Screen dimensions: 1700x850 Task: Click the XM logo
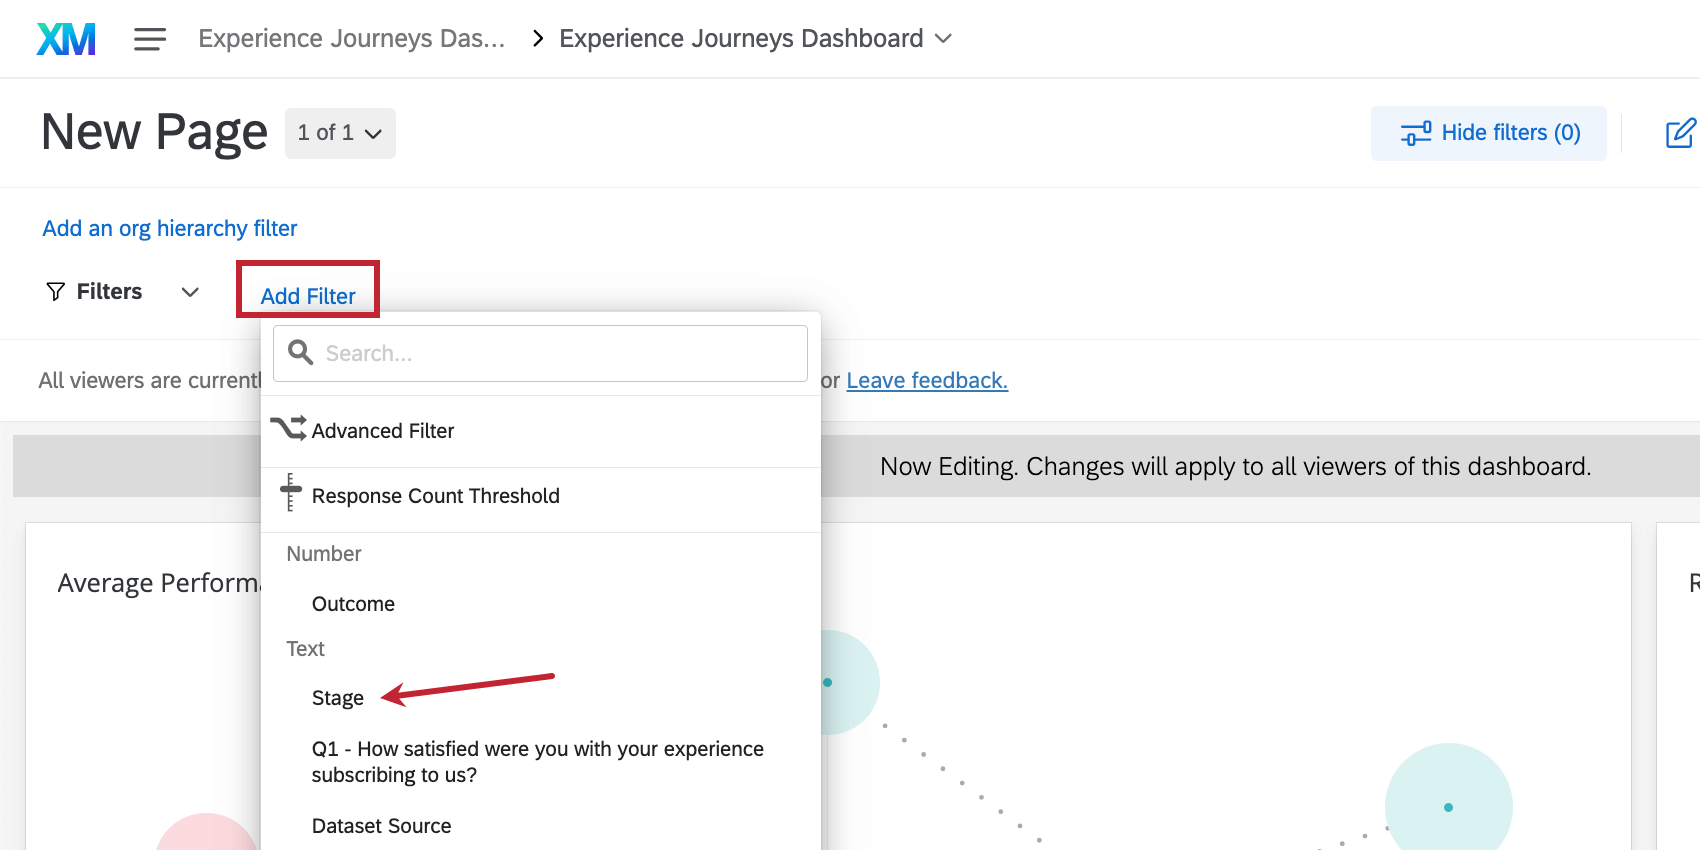click(65, 38)
